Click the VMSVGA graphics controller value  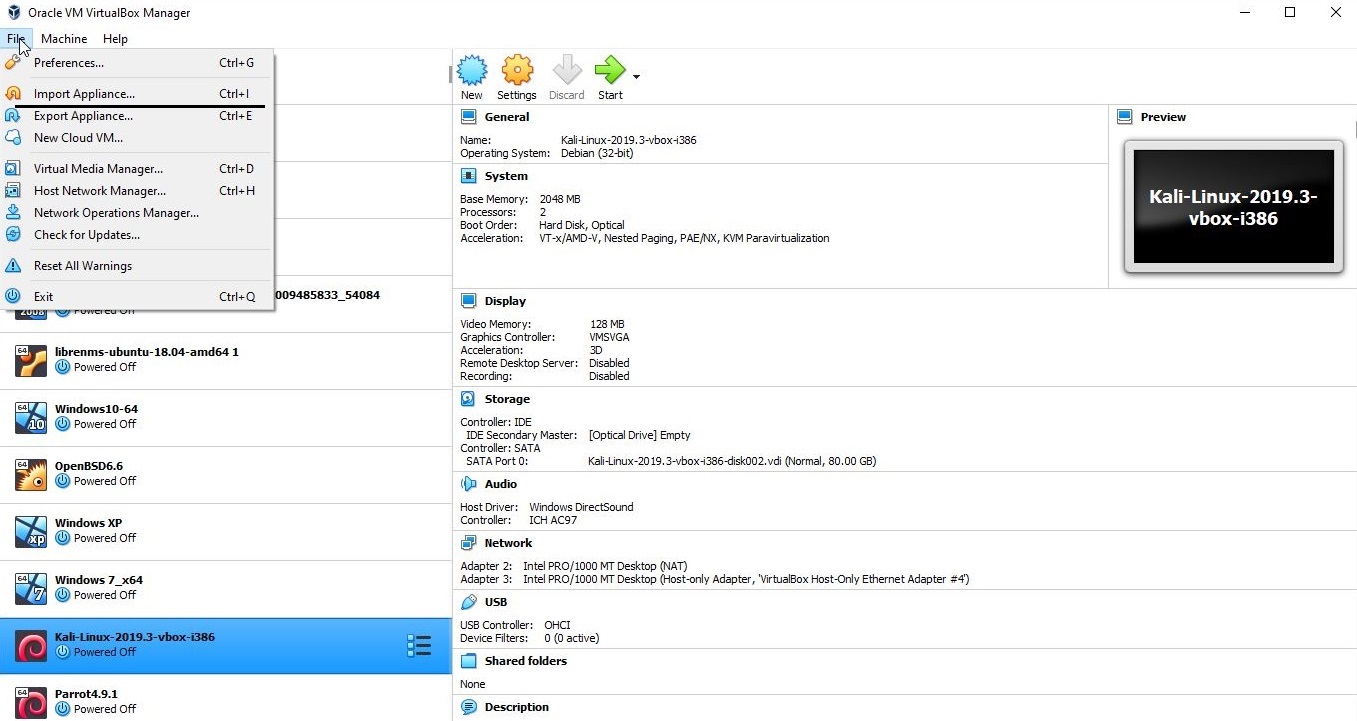[x=610, y=337]
